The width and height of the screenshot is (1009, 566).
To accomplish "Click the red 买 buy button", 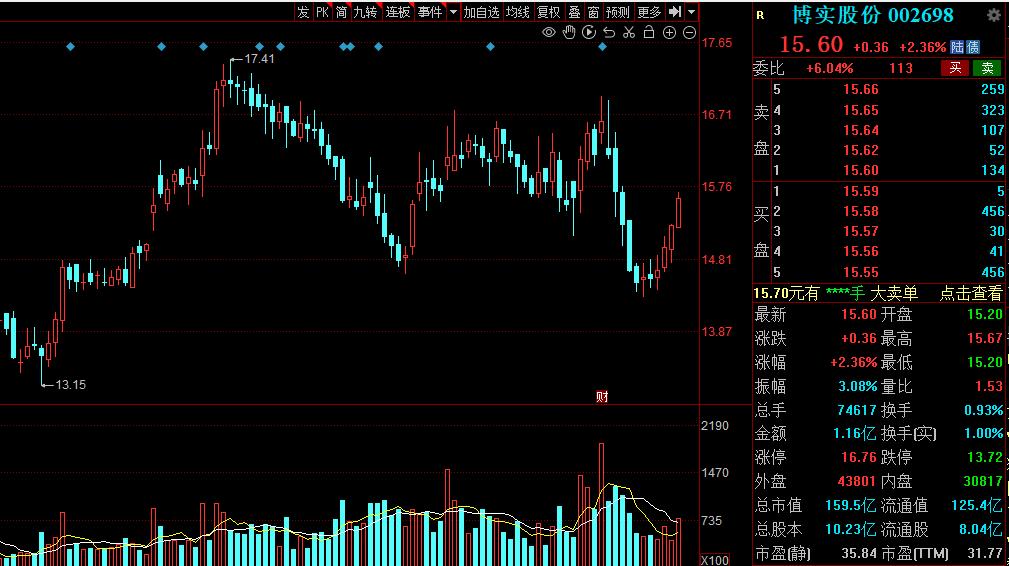I will tap(955, 68).
